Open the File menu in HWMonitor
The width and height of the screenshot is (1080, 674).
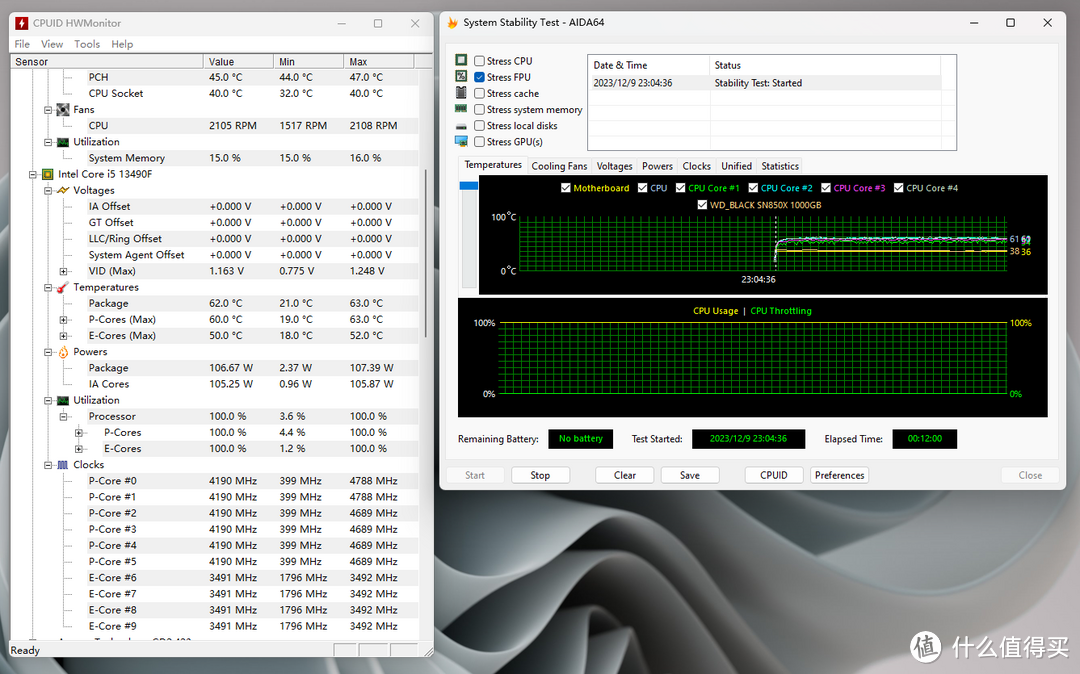(x=22, y=44)
